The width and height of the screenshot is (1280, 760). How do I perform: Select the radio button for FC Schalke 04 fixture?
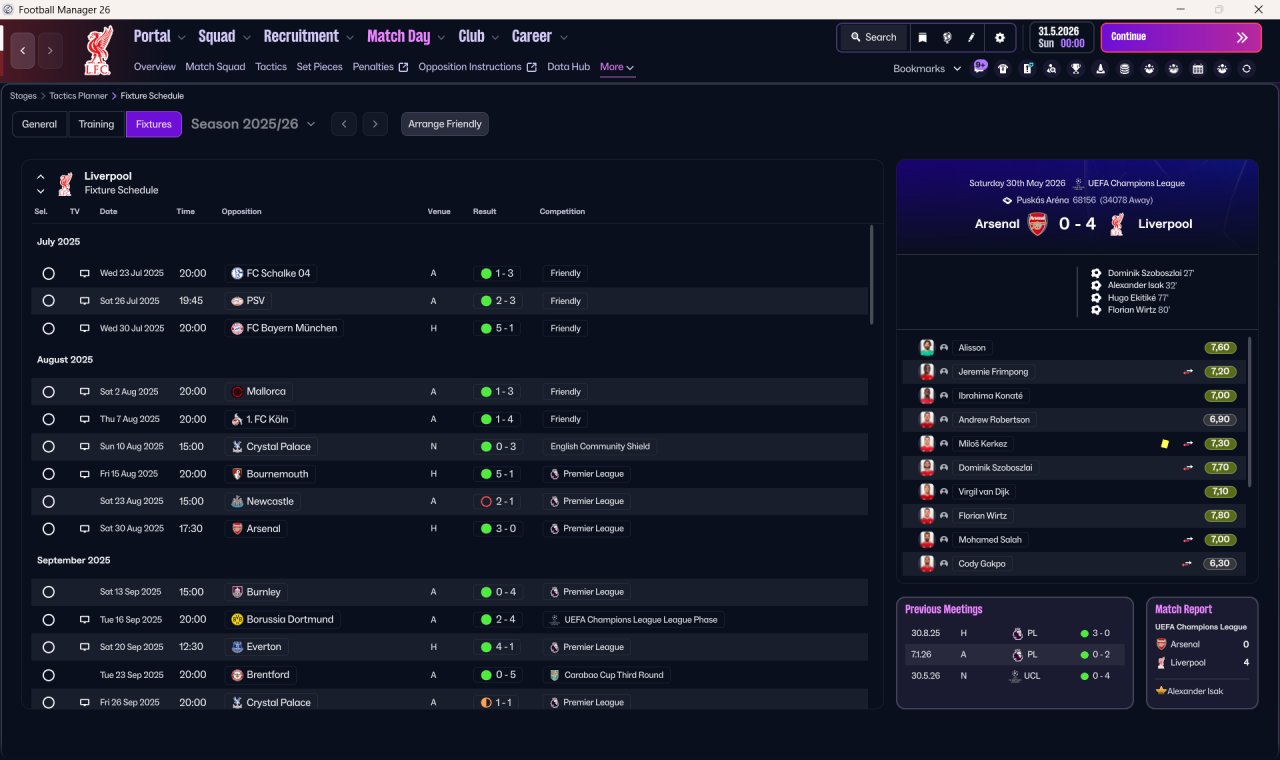coord(48,273)
